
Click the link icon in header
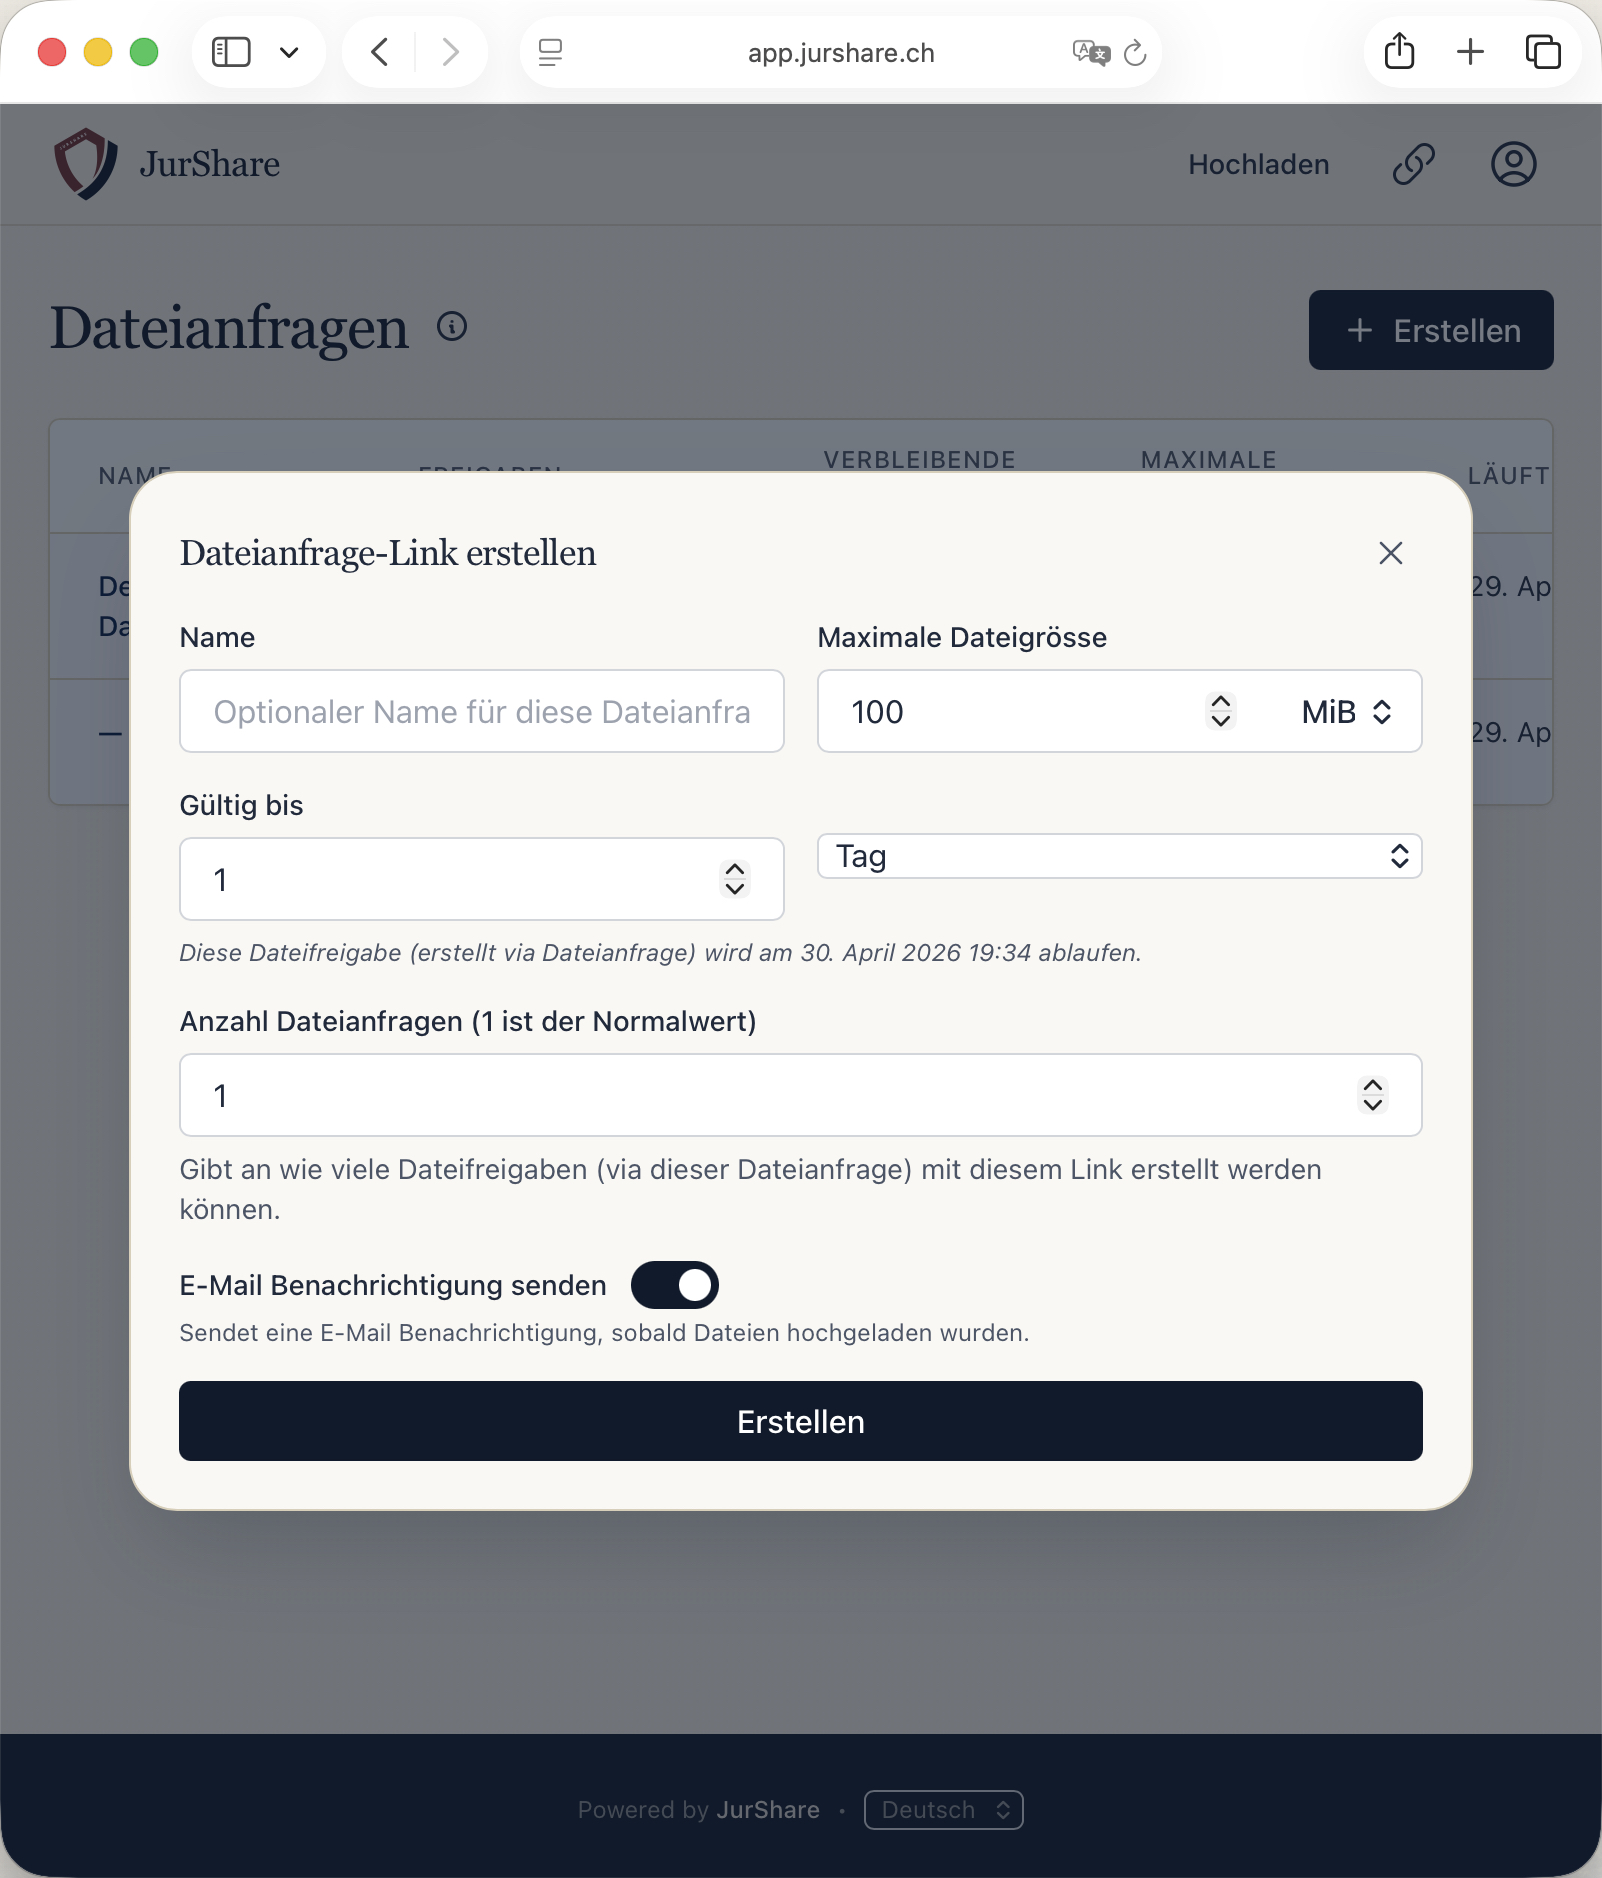pyautogui.click(x=1413, y=164)
